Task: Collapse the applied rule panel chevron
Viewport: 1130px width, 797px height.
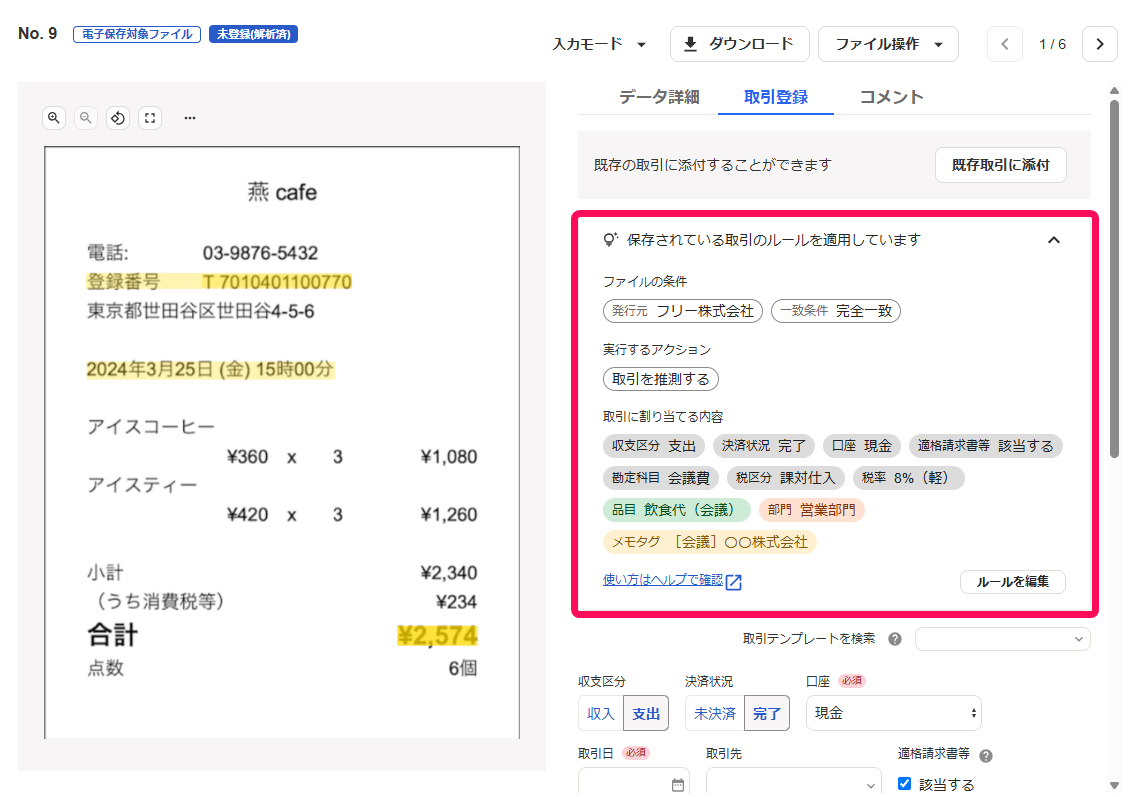Action: (1054, 240)
